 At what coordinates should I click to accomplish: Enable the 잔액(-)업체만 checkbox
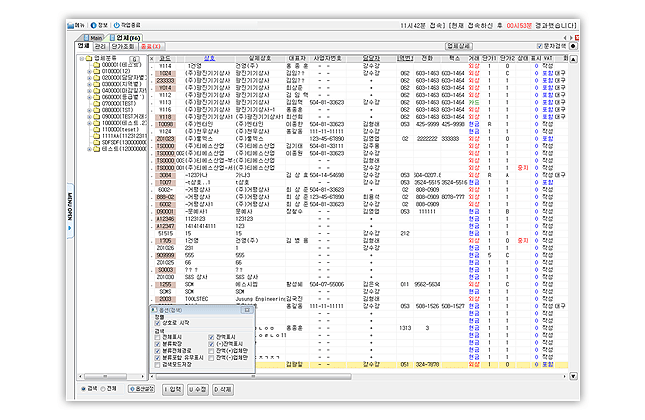click(x=211, y=358)
